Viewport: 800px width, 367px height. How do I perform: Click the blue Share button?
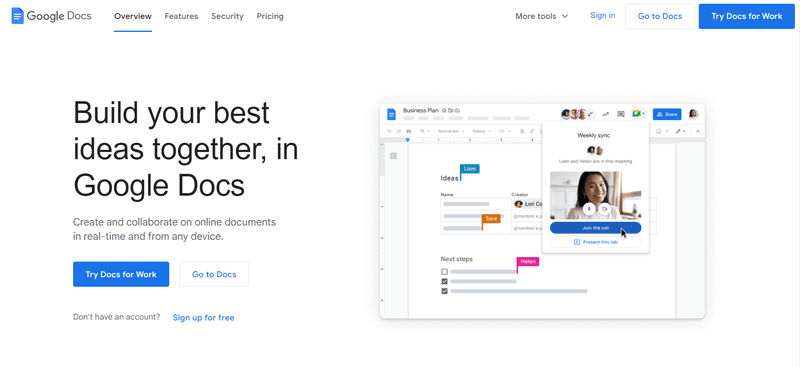pos(667,114)
